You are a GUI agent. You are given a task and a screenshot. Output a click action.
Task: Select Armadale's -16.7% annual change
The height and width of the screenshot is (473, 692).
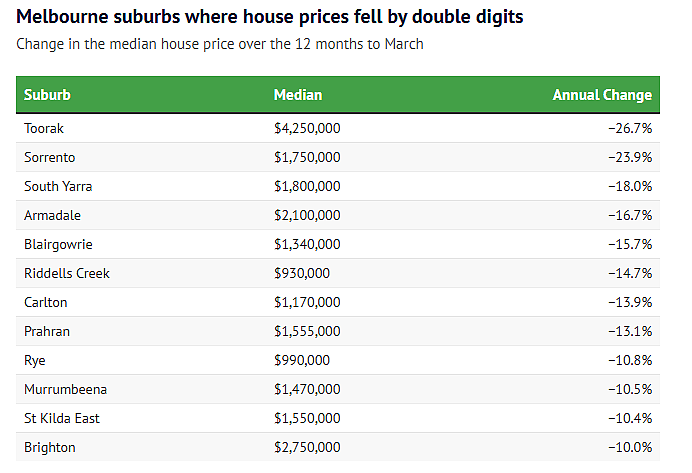630,215
